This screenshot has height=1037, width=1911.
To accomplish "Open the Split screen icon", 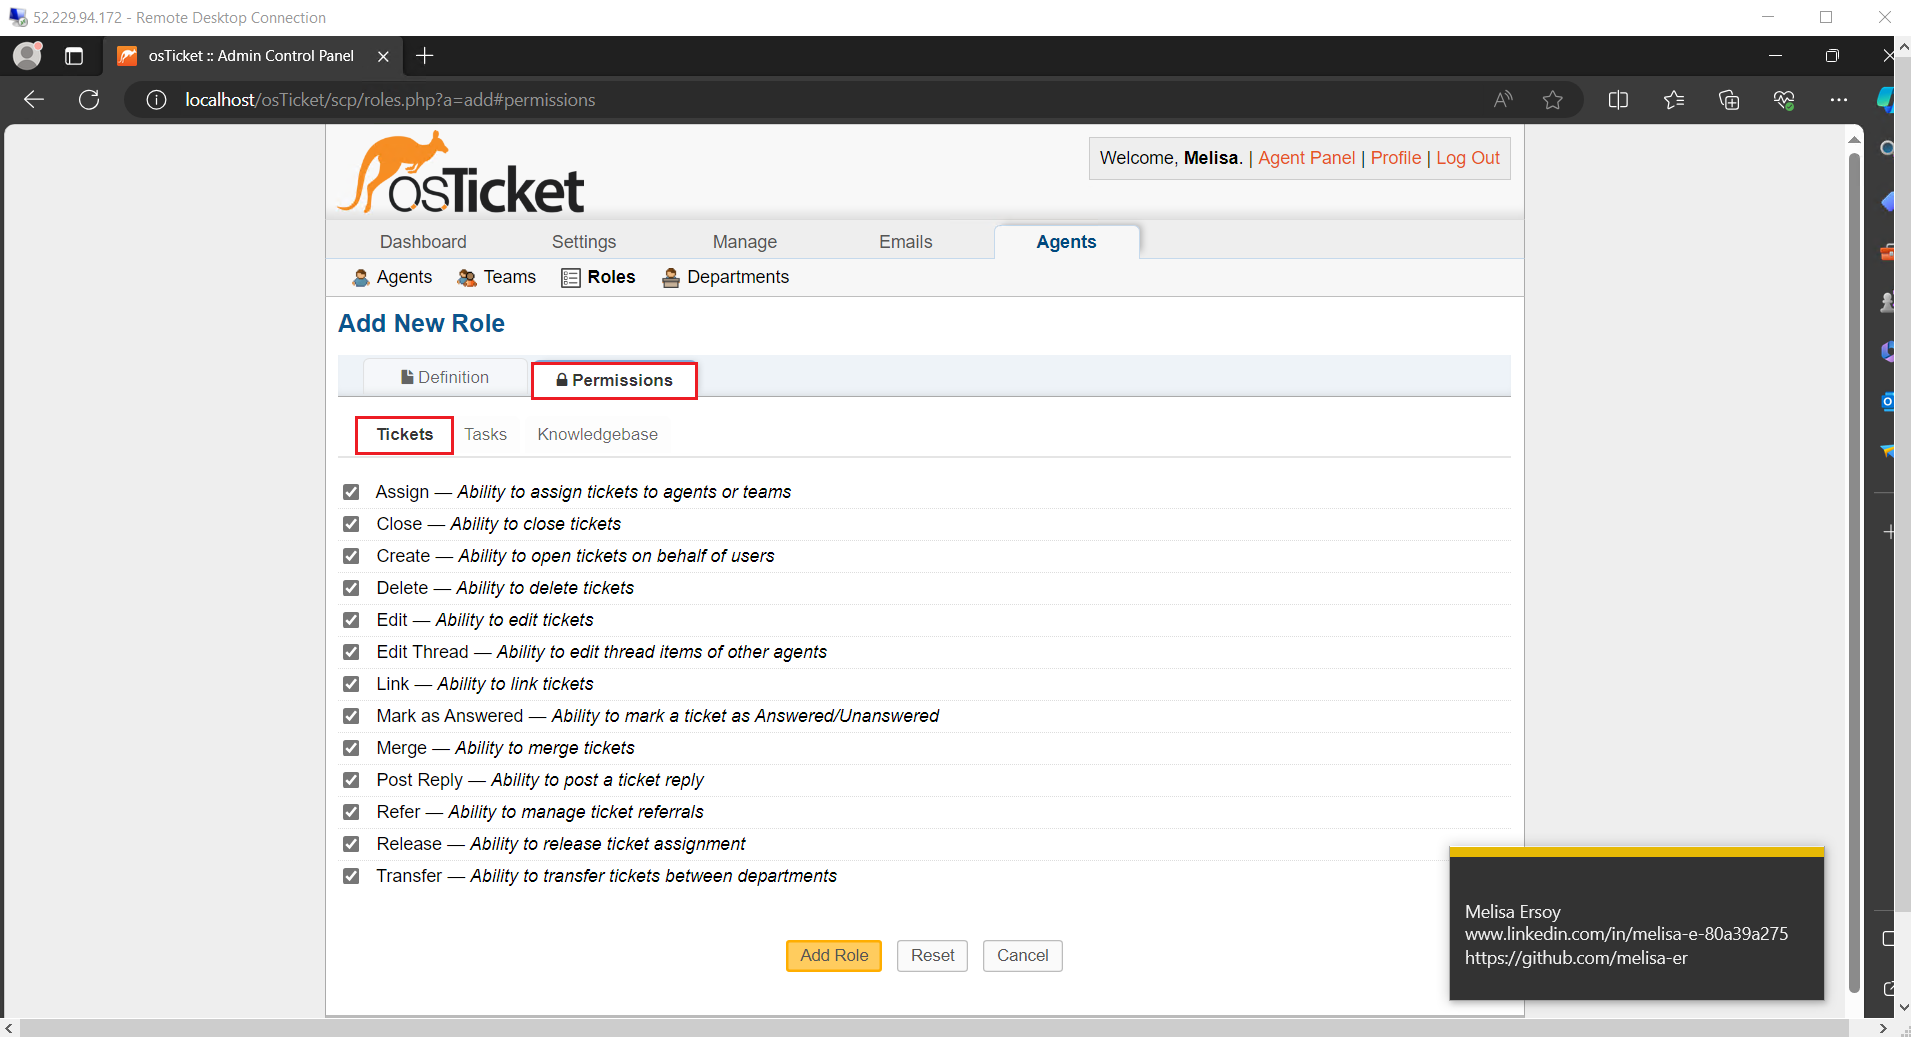I will pos(1618,99).
